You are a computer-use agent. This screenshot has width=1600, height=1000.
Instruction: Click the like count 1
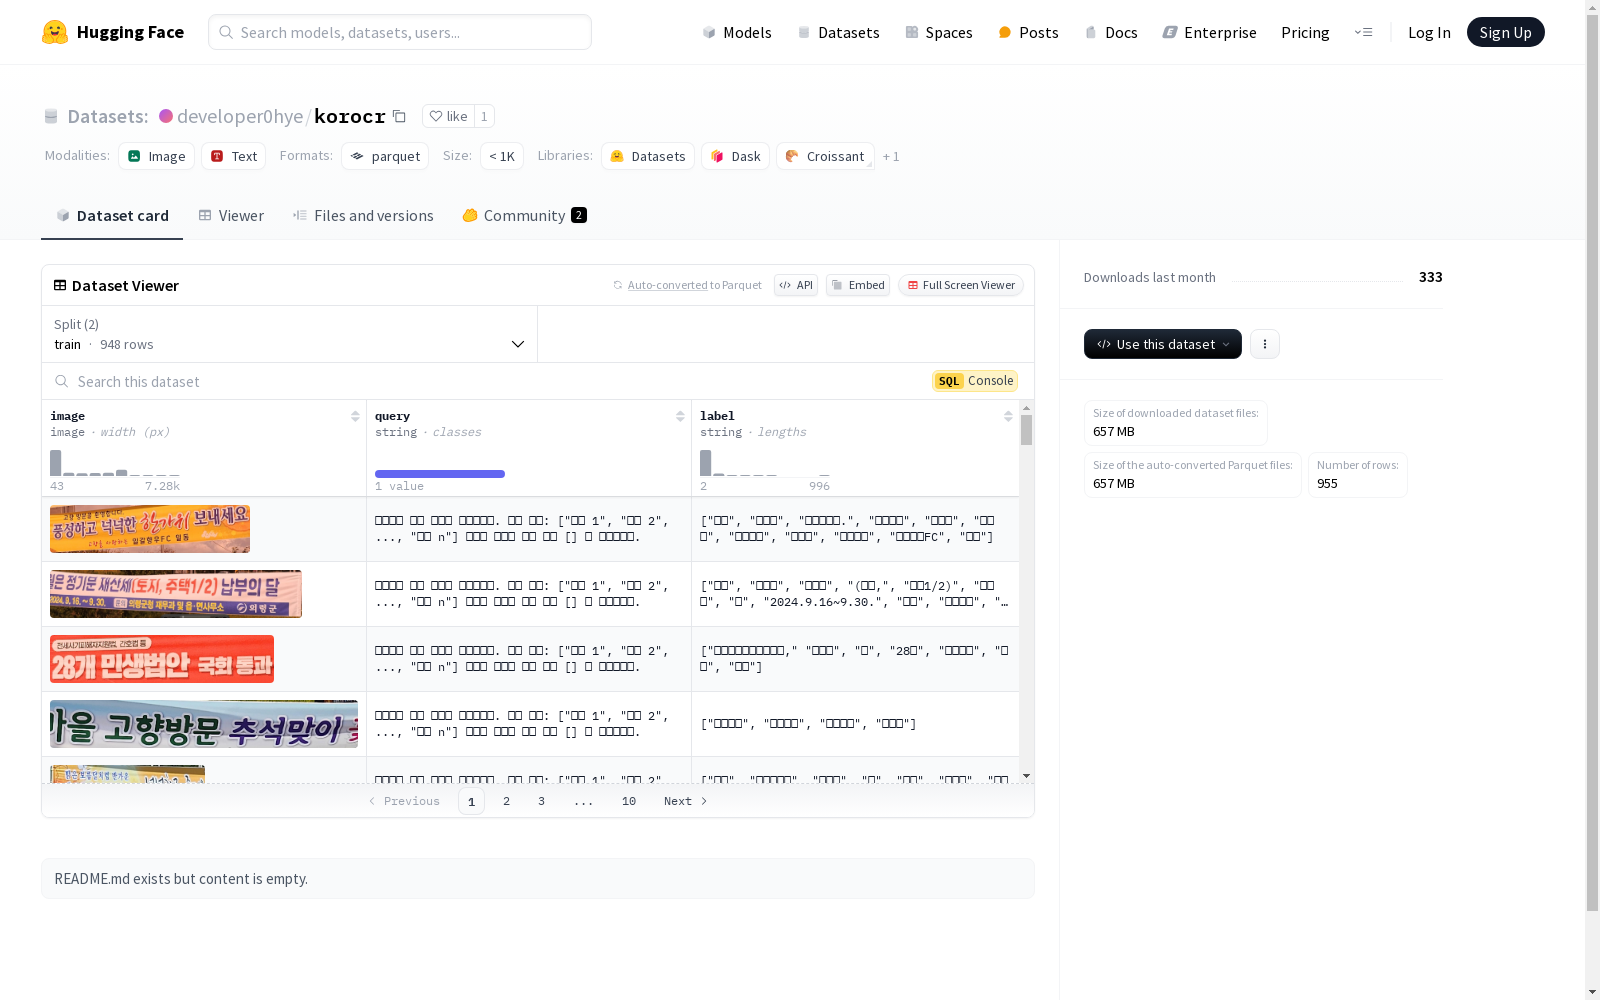tap(484, 116)
